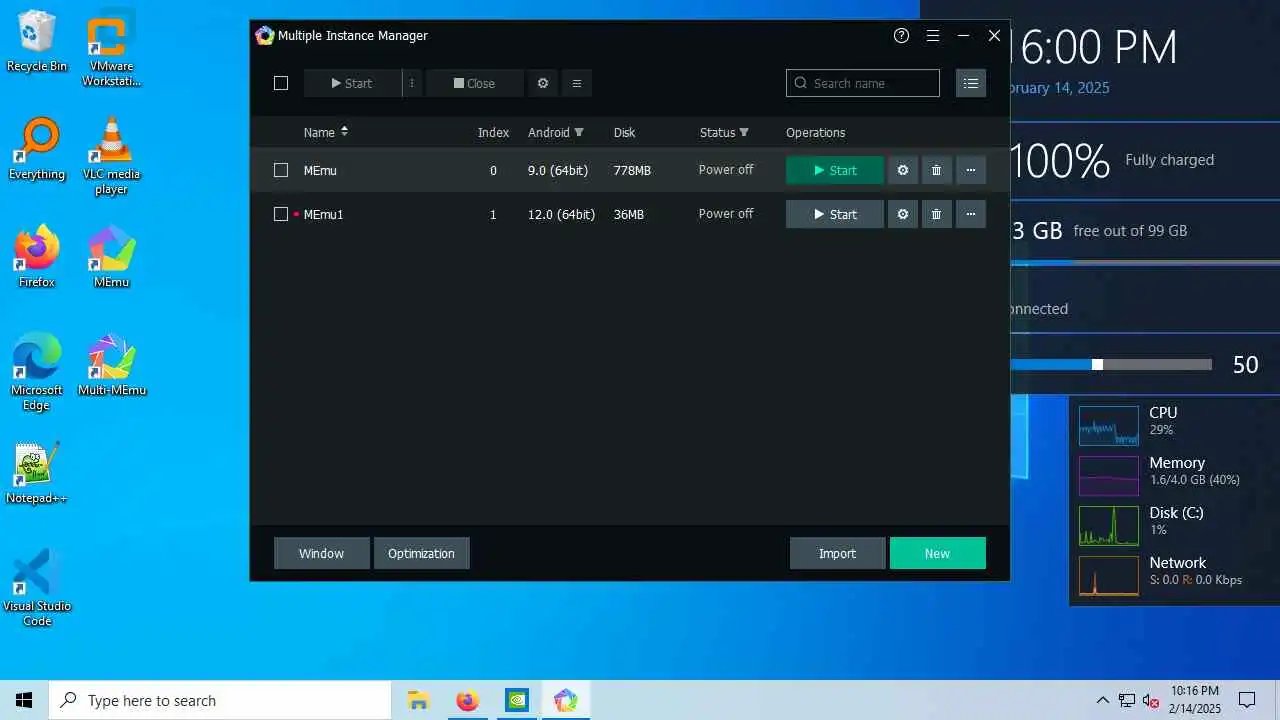
Task: Open the Status filter dropdown
Action: pyautogui.click(x=744, y=132)
